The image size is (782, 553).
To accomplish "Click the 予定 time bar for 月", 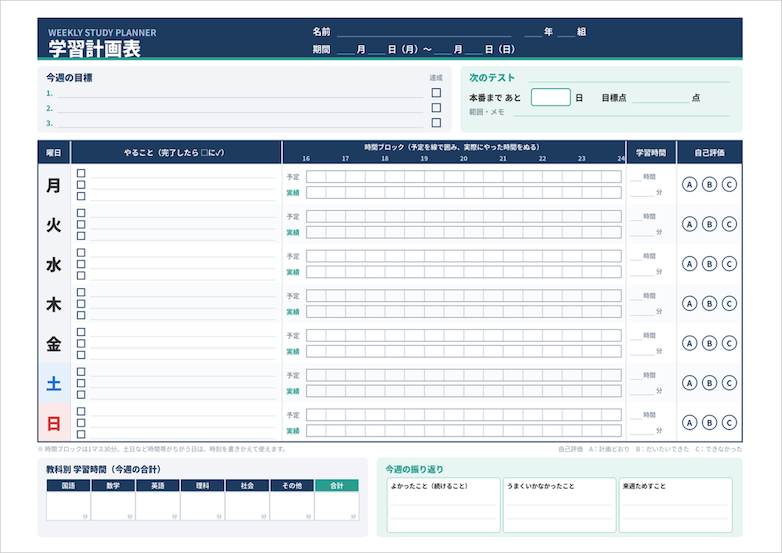I will (464, 177).
